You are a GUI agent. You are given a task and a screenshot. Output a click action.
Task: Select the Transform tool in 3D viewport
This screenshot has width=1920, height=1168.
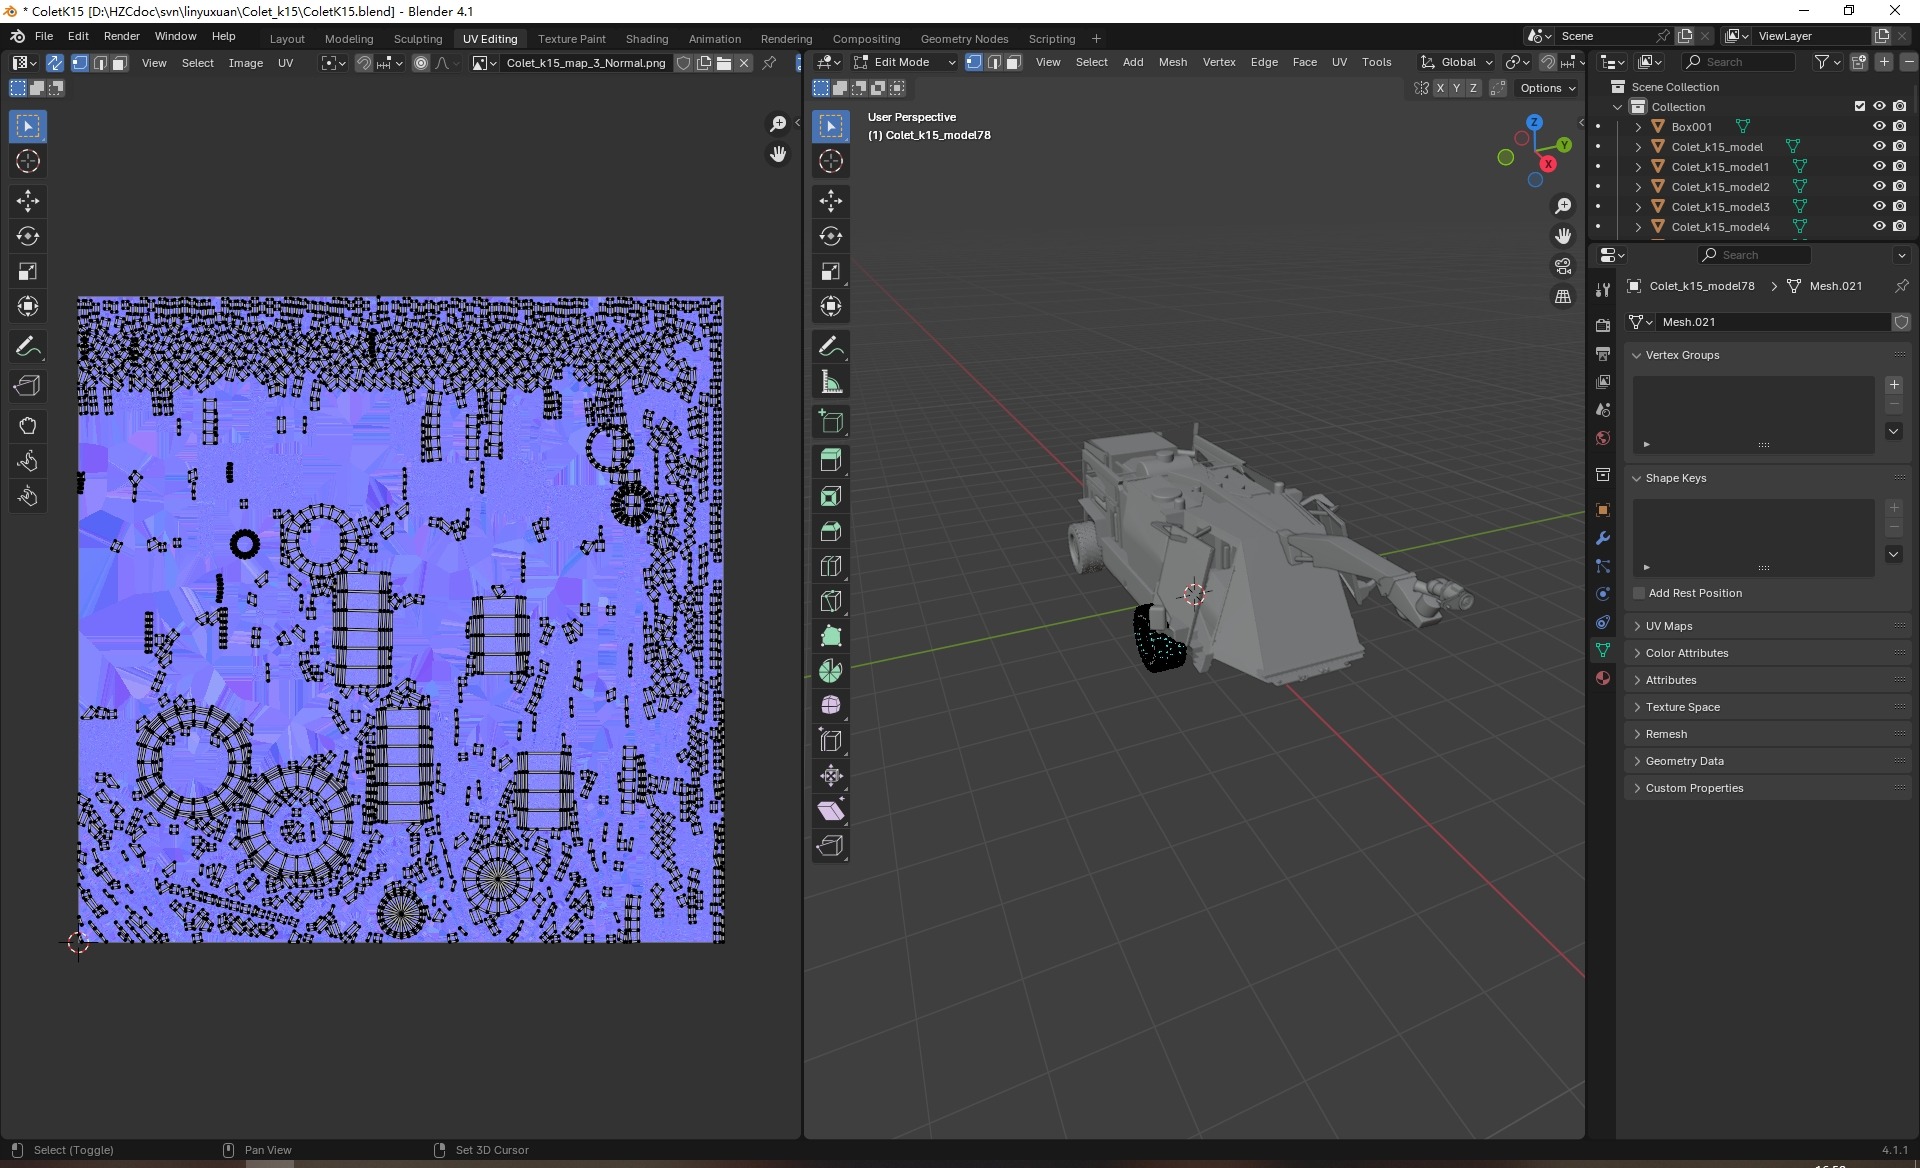[830, 306]
